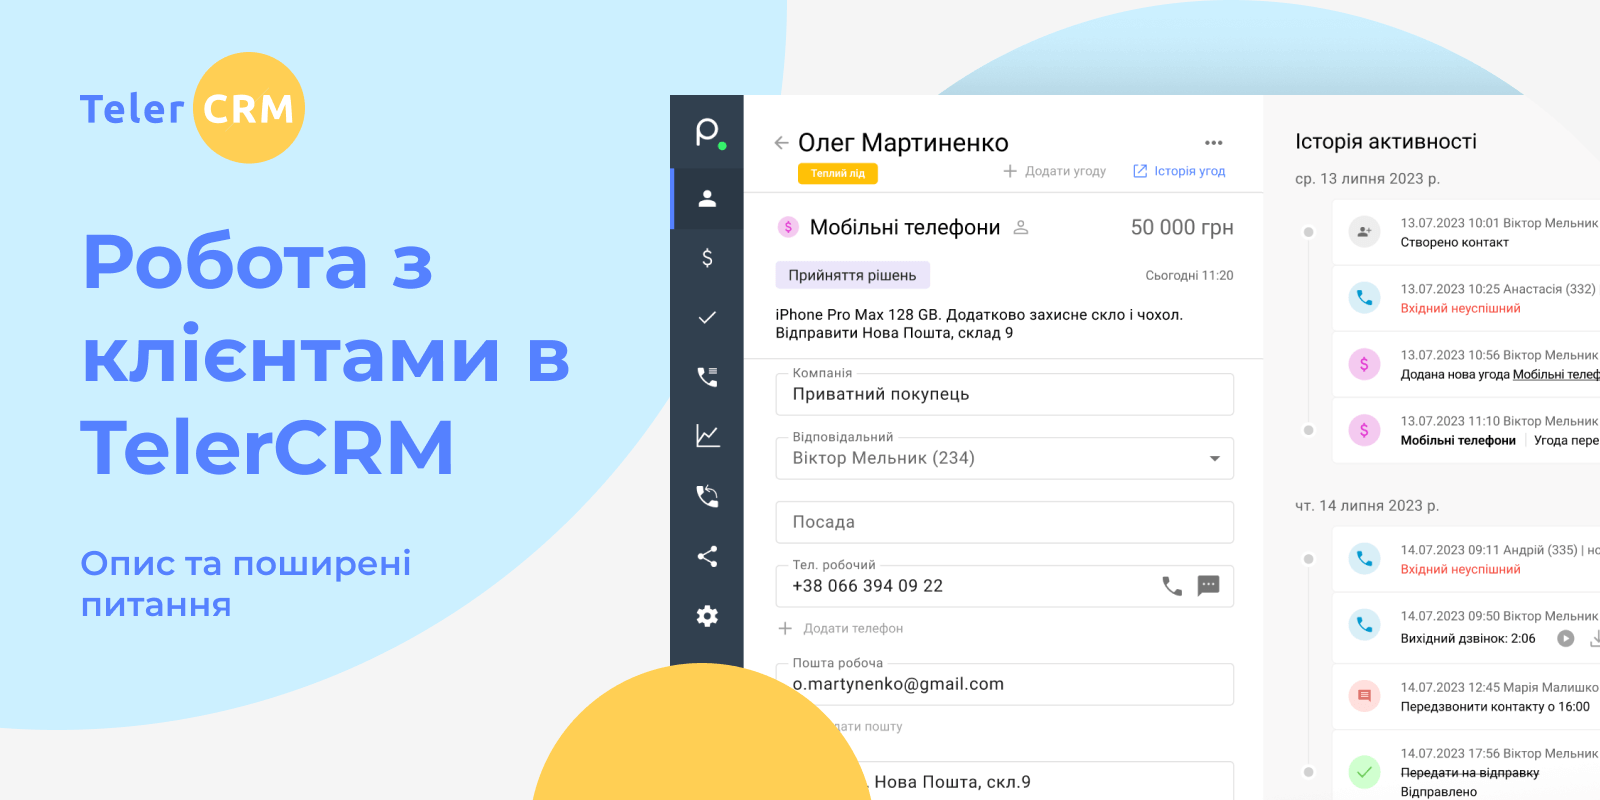Open Історія угод link

[x=1179, y=171]
